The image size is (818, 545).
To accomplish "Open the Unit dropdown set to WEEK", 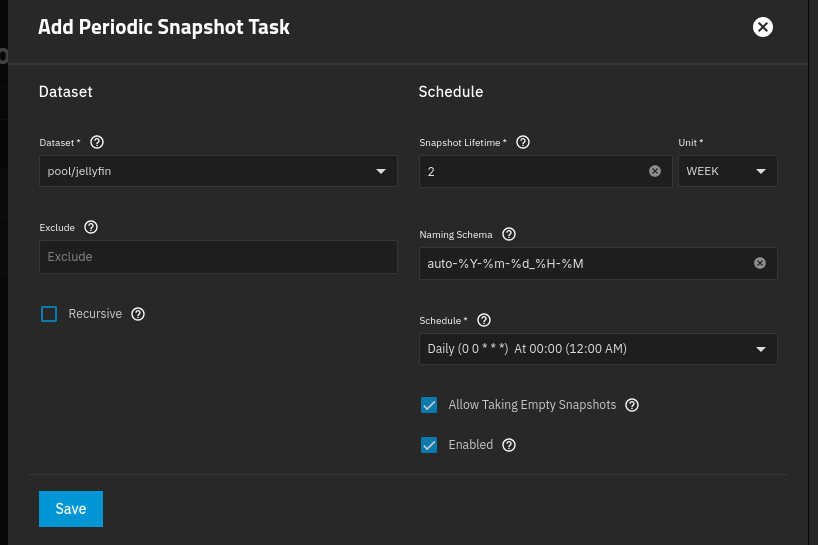I will [x=727, y=171].
